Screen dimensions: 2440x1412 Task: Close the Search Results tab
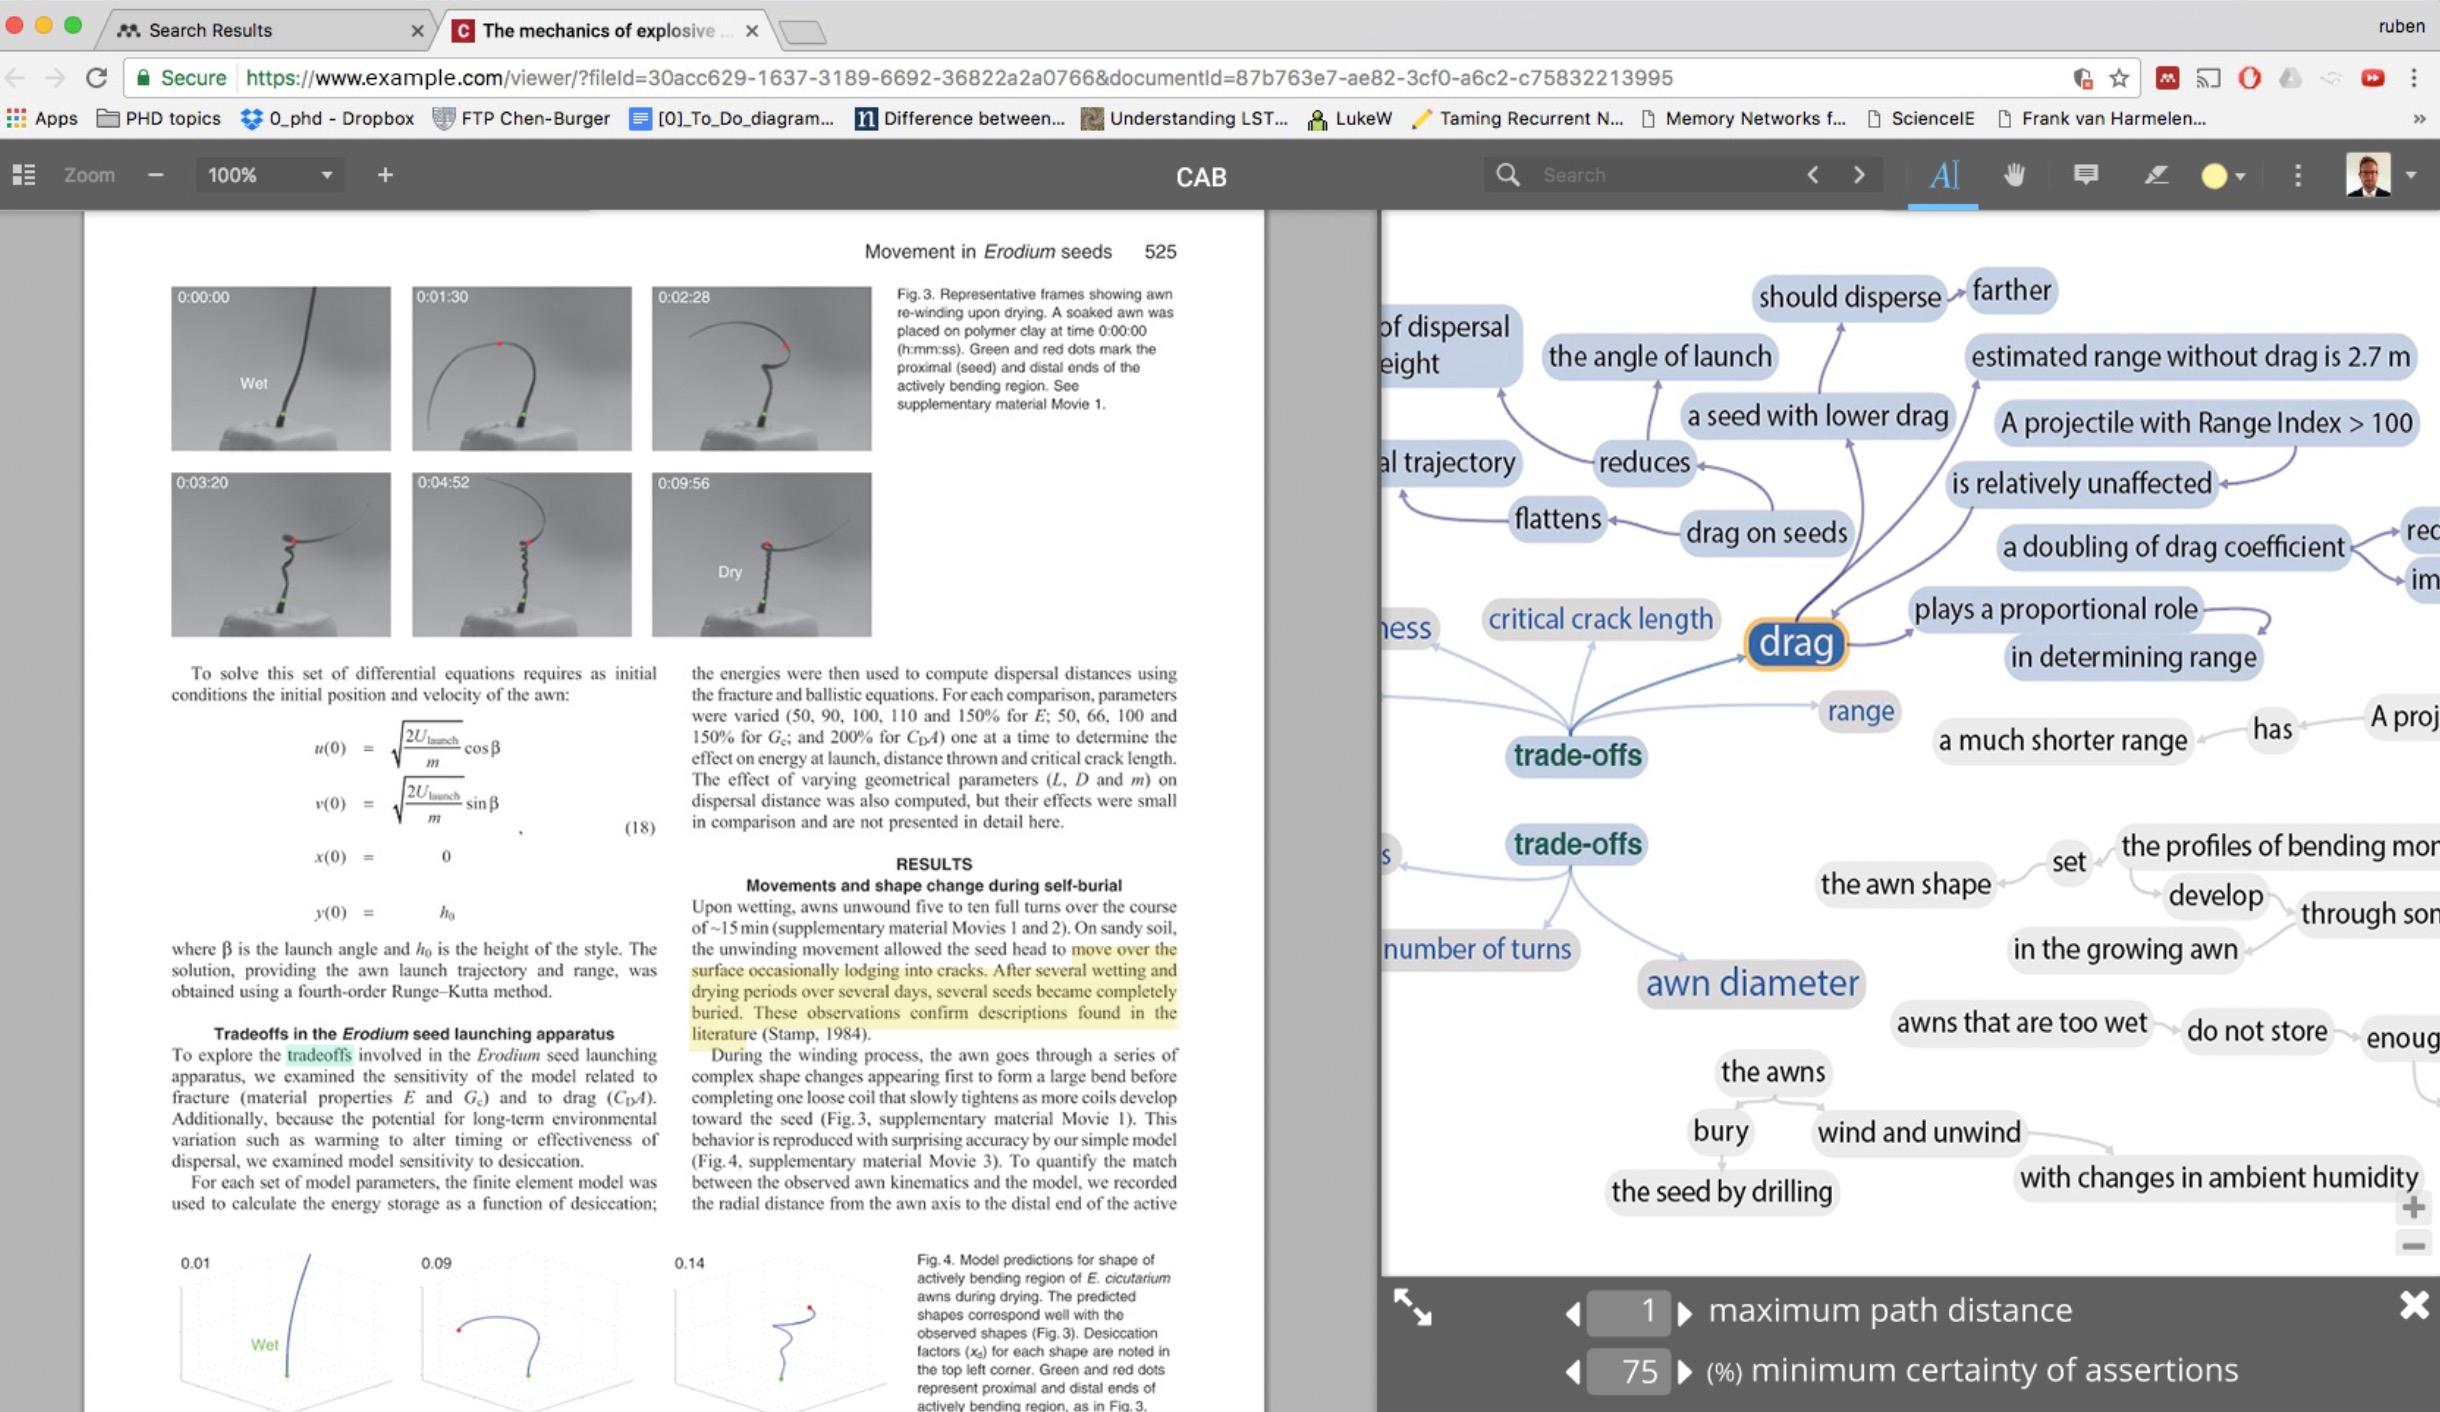pos(417,31)
